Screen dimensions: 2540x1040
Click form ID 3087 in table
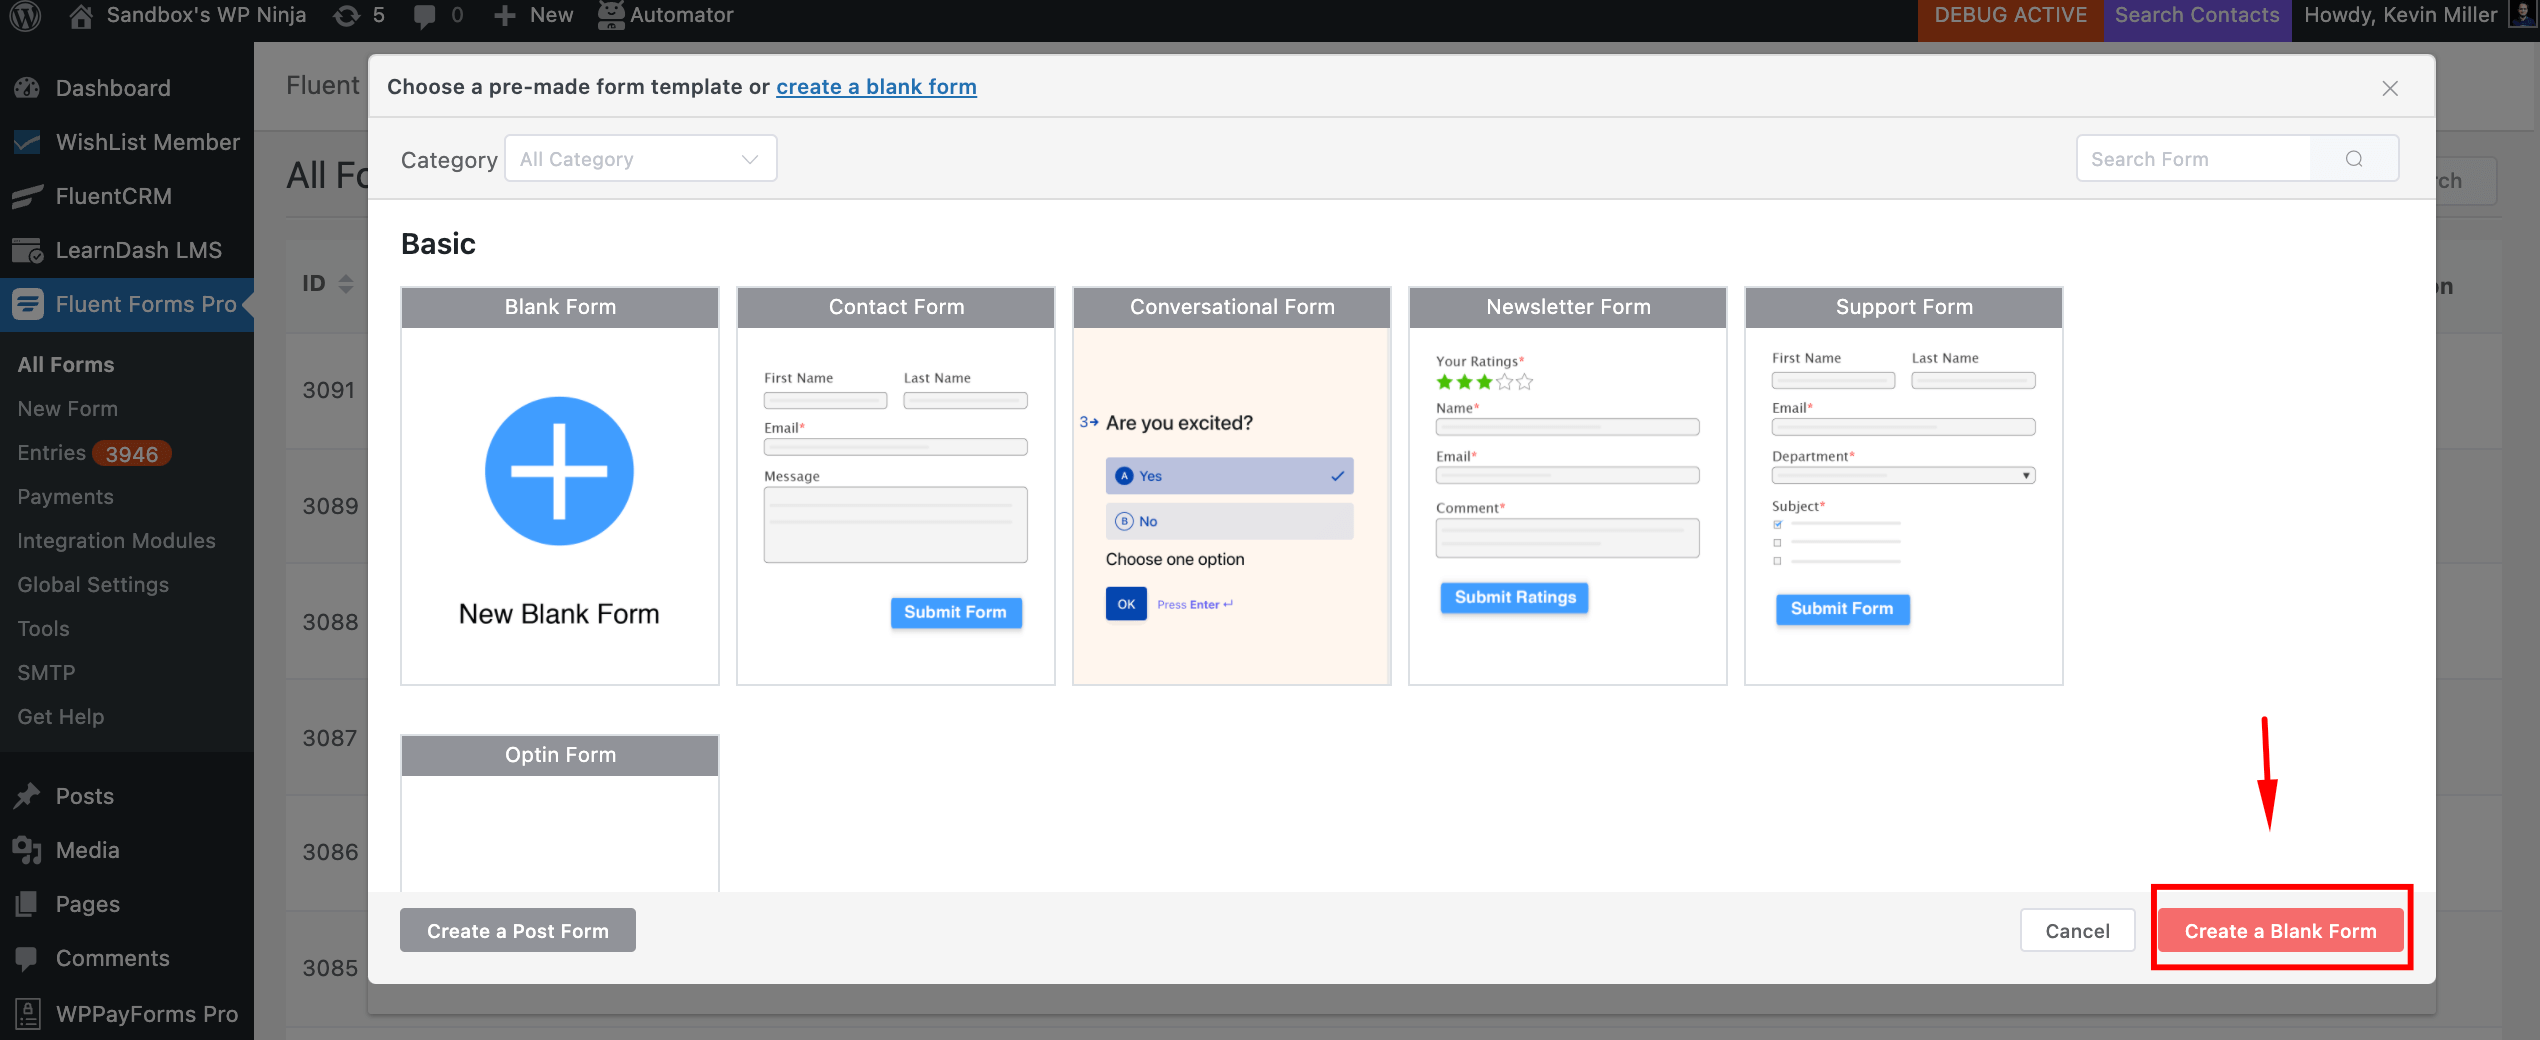click(330, 739)
